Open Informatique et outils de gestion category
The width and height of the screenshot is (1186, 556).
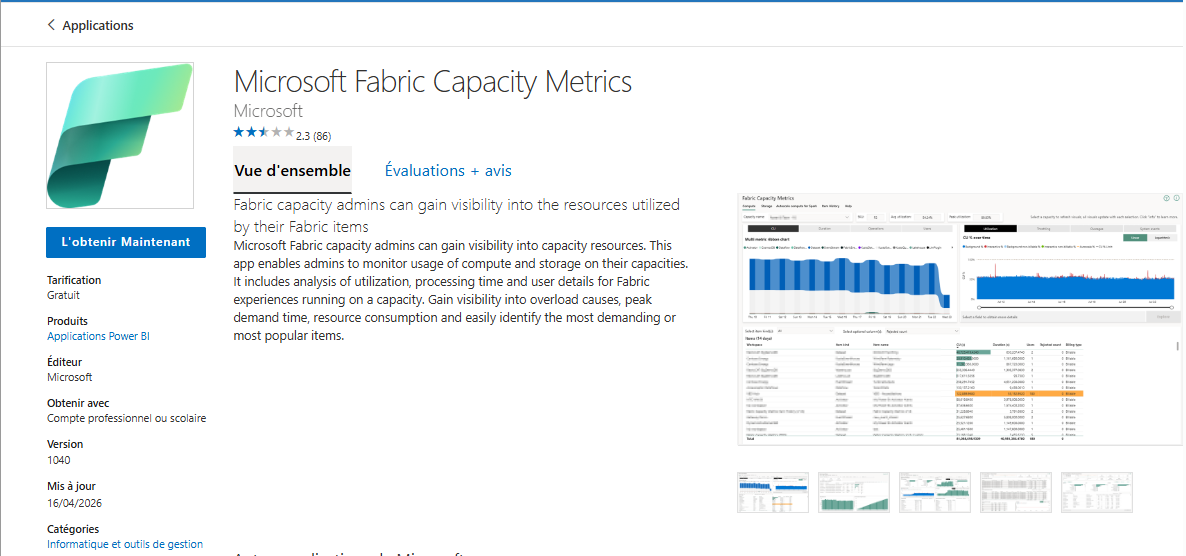[x=125, y=544]
